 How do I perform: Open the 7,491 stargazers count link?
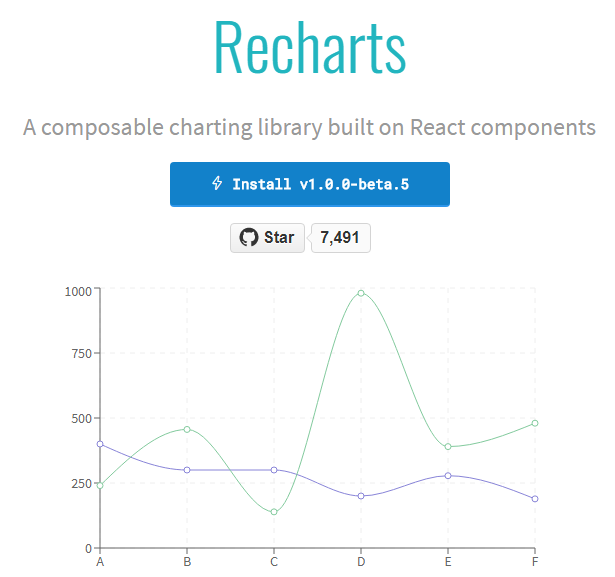[341, 237]
